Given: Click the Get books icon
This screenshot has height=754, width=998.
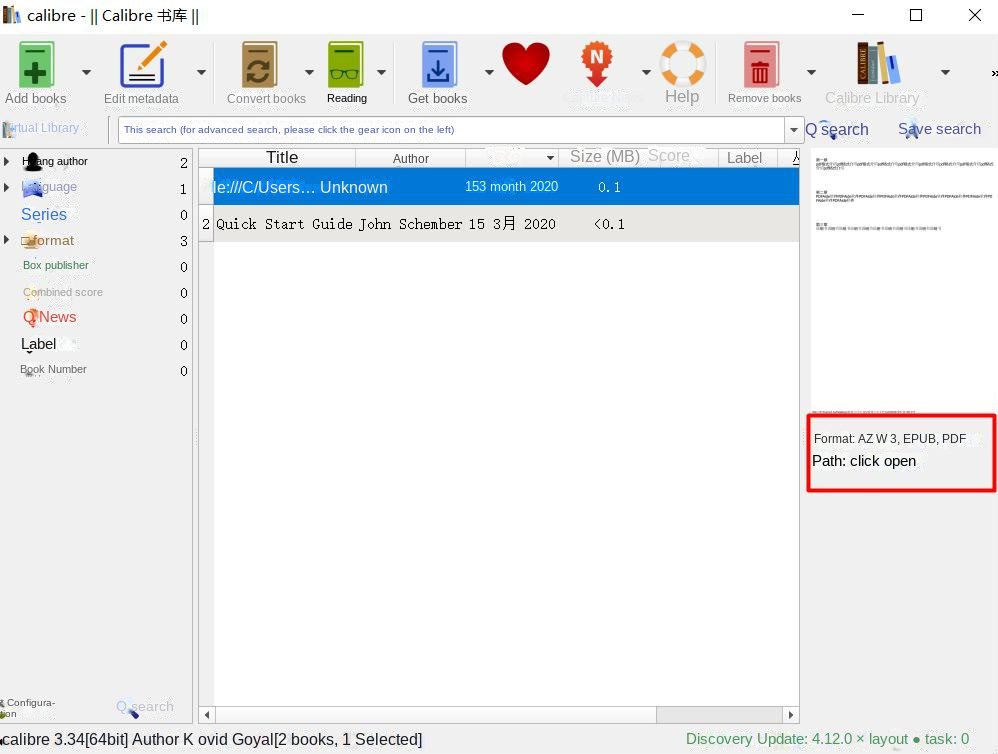Looking at the screenshot, I should (438, 63).
